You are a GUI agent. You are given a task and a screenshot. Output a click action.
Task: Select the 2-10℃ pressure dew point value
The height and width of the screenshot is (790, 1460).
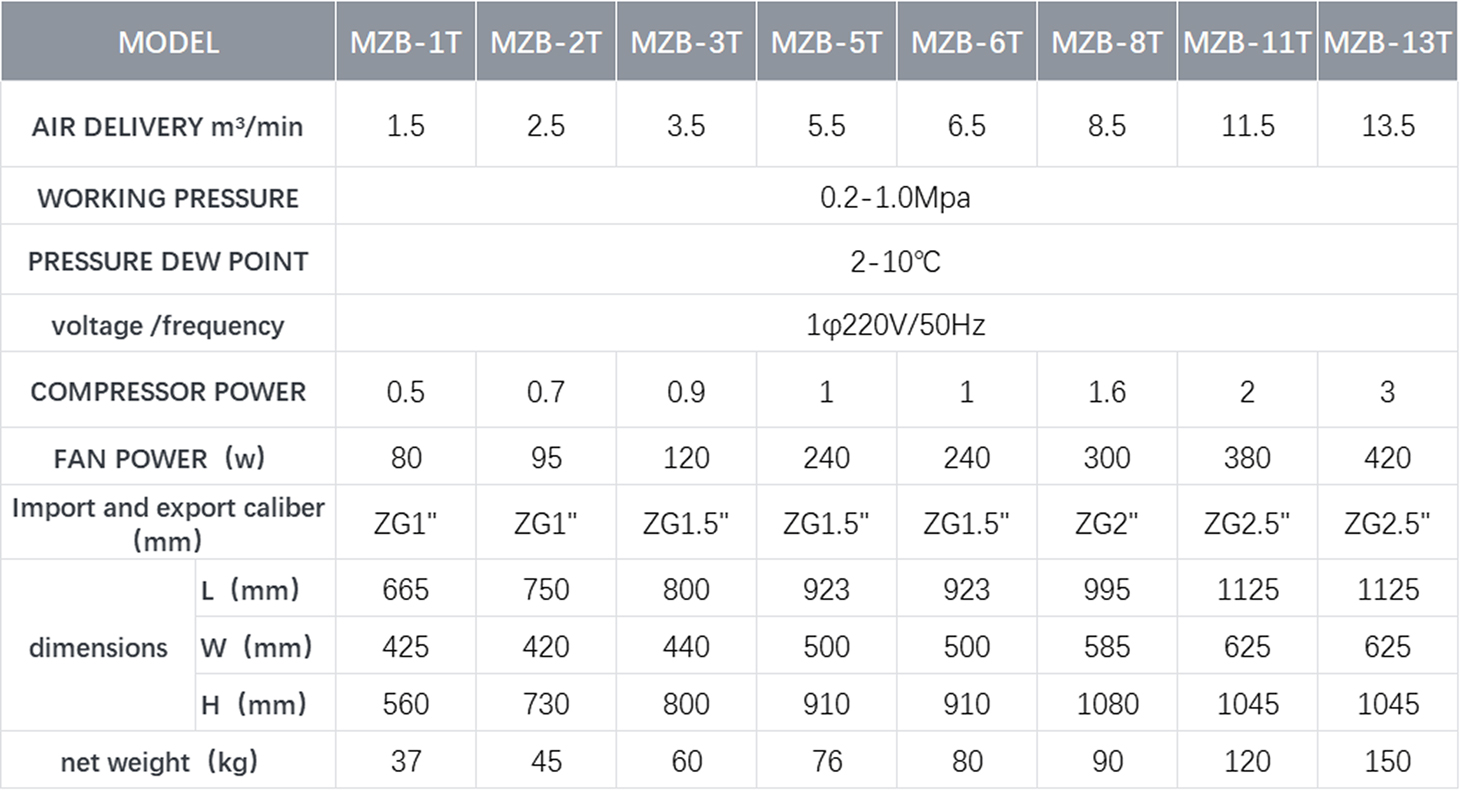(895, 262)
